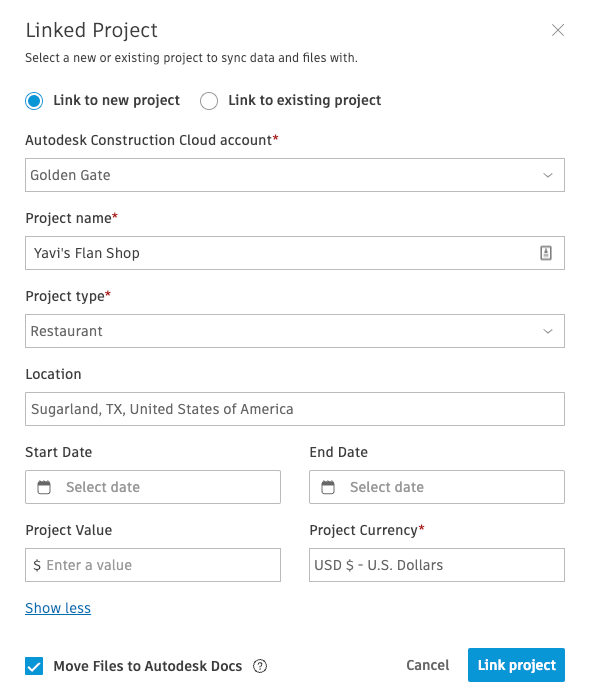Image resolution: width=592 pixels, height=695 pixels.
Task: Click the Start Date Select date field
Action: pyautogui.click(x=153, y=487)
